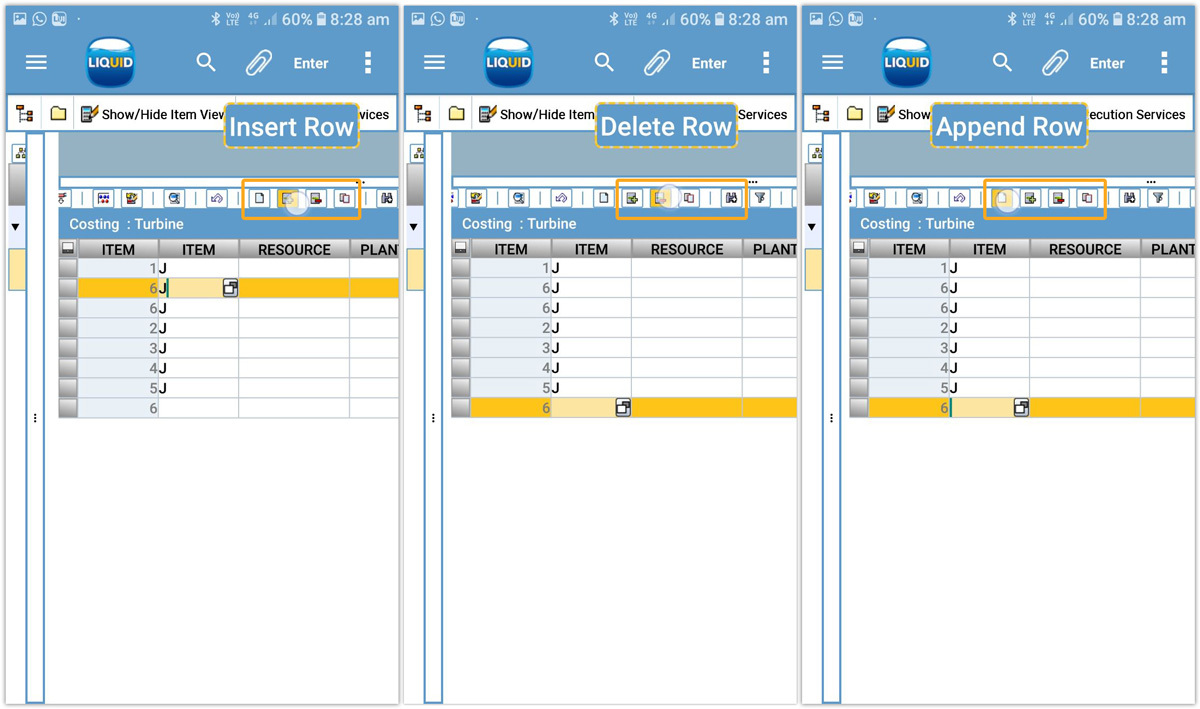Tap the search magnifier in middle screen header
Image resolution: width=1200 pixels, height=709 pixels.
[604, 63]
